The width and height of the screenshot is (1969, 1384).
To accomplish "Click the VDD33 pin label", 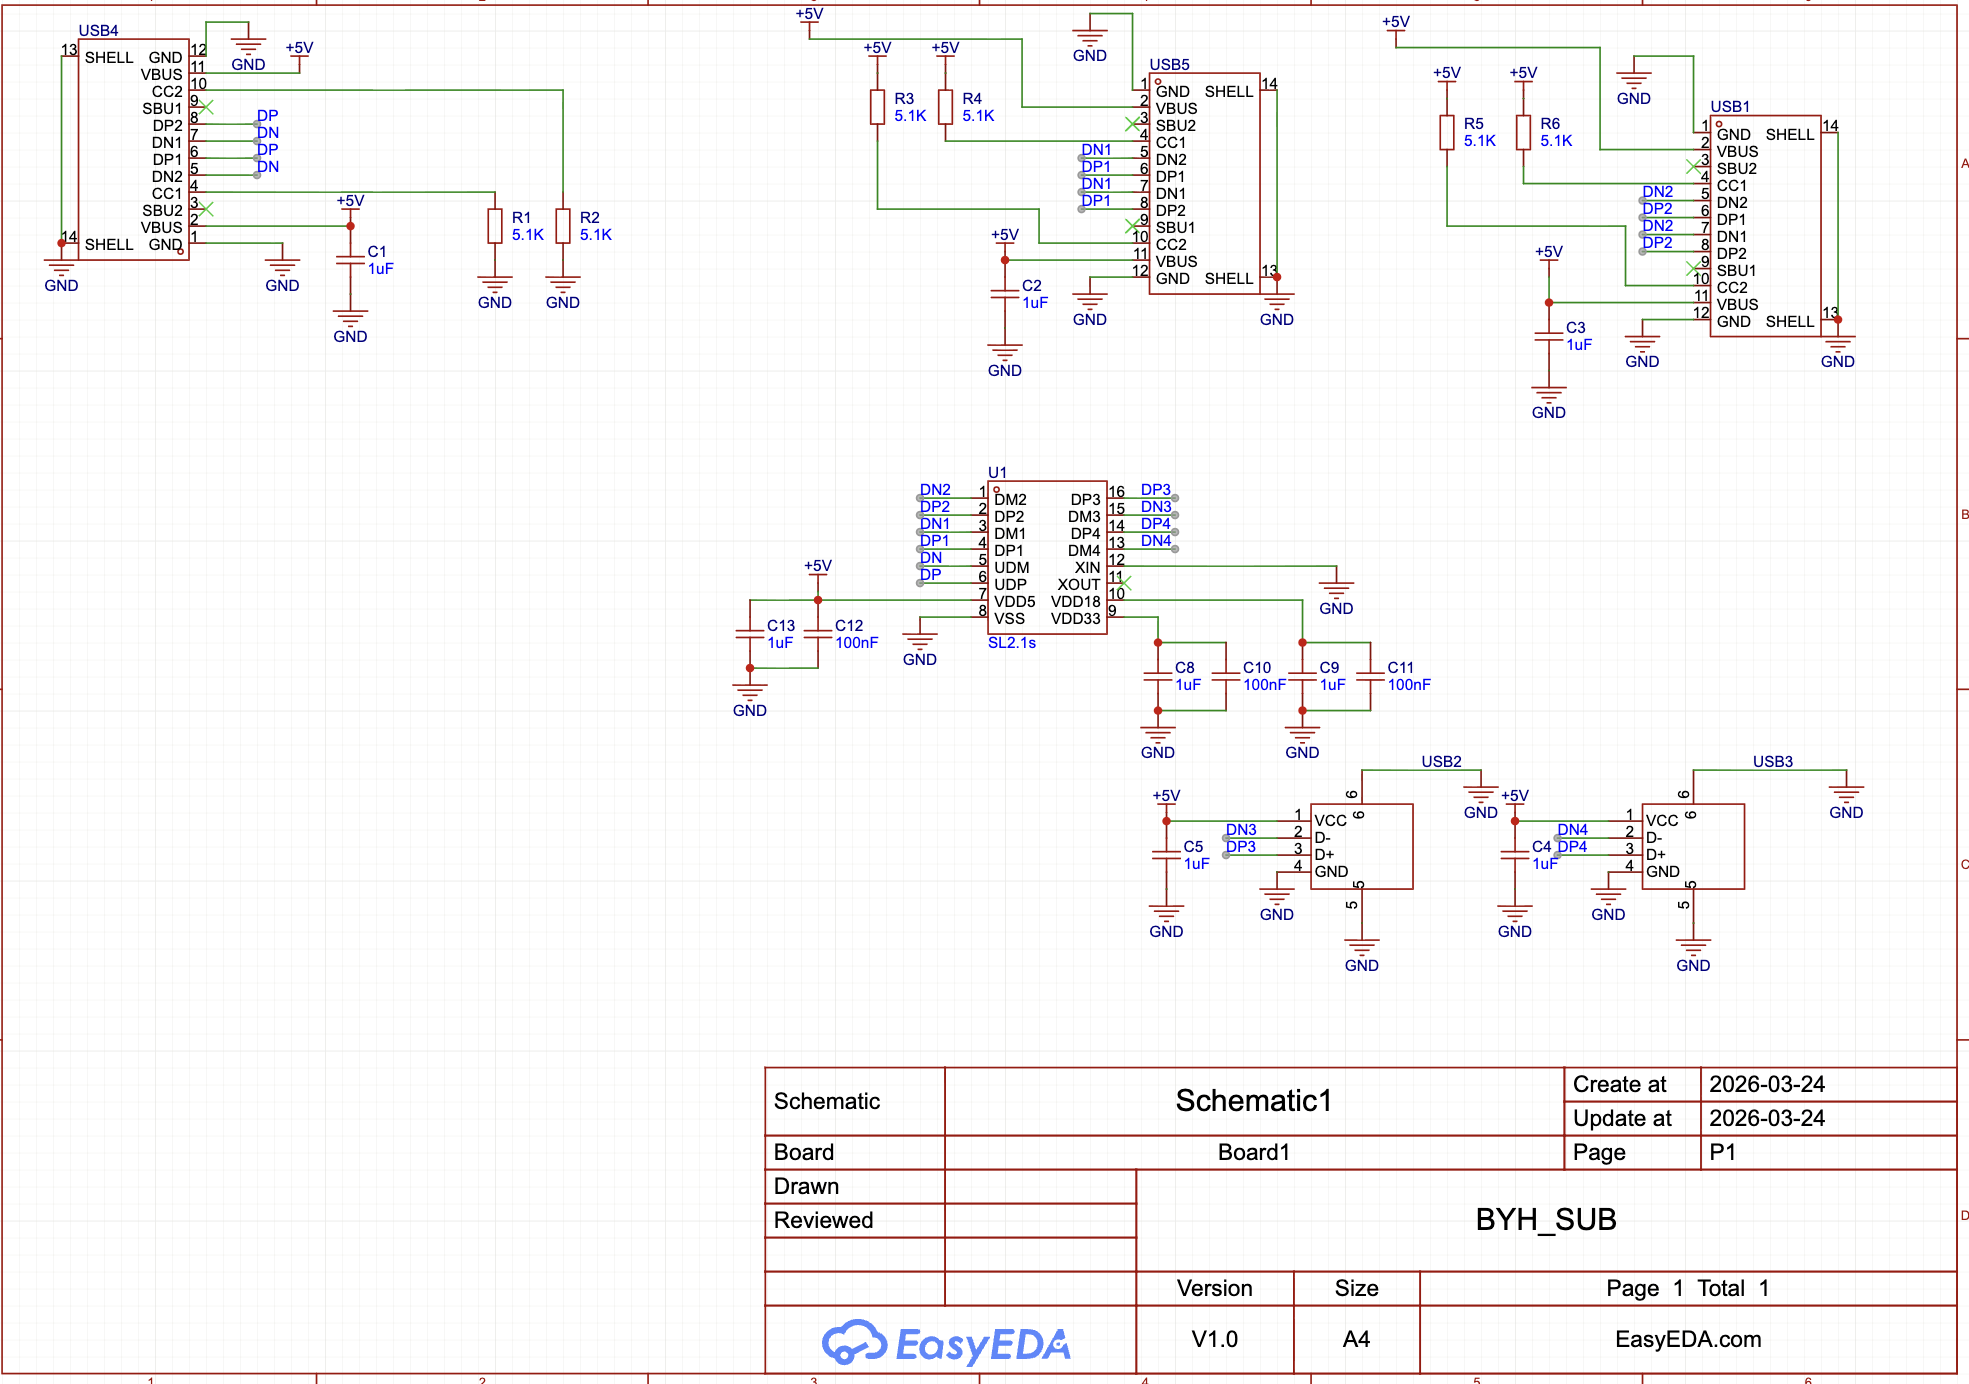I will [x=1075, y=619].
